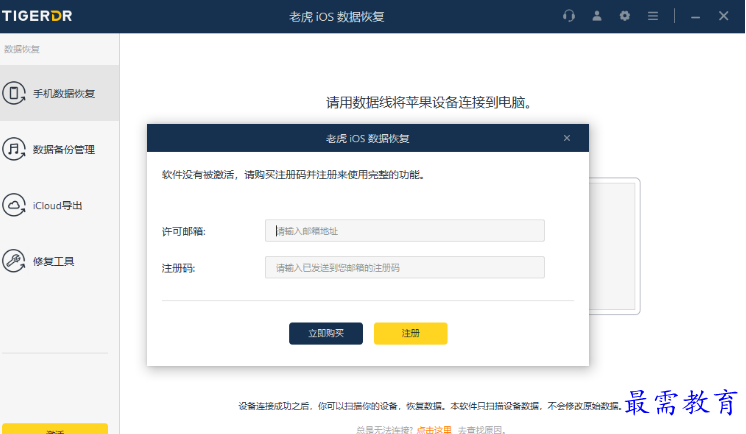This screenshot has width=746, height=434.
Task: Select 数据备份管理 sidebar item
Action: [x=59, y=149]
